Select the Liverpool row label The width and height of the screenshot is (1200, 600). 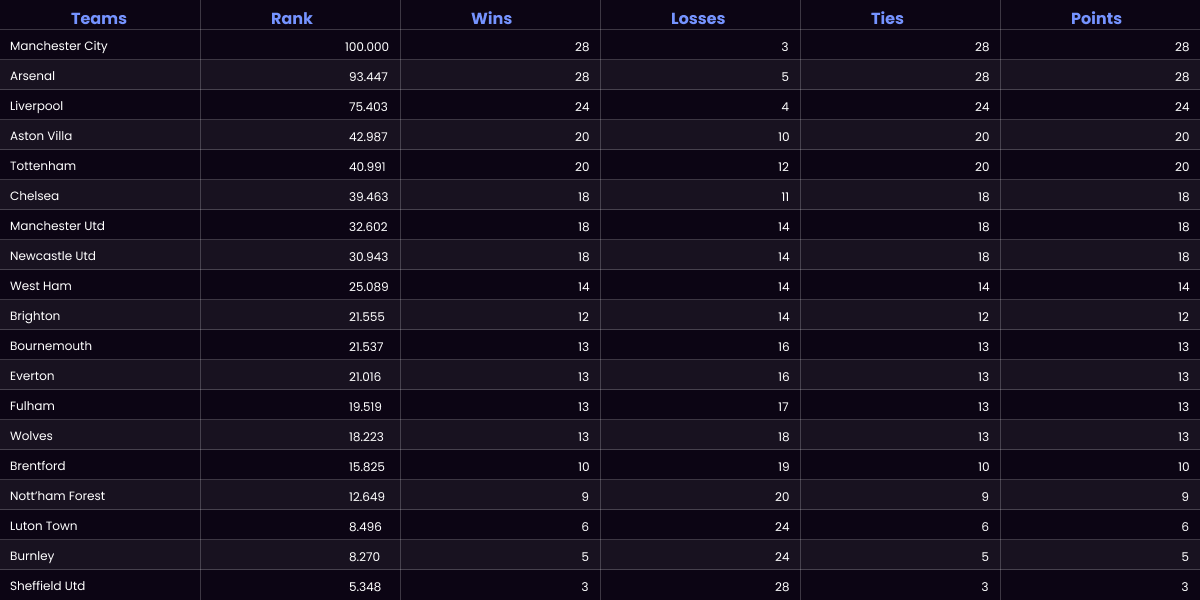pos(37,106)
